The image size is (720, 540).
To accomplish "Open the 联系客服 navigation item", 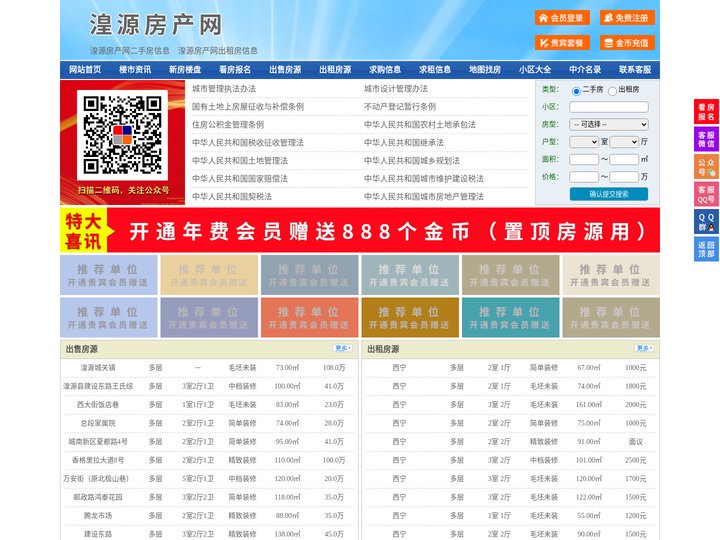I will (635, 70).
